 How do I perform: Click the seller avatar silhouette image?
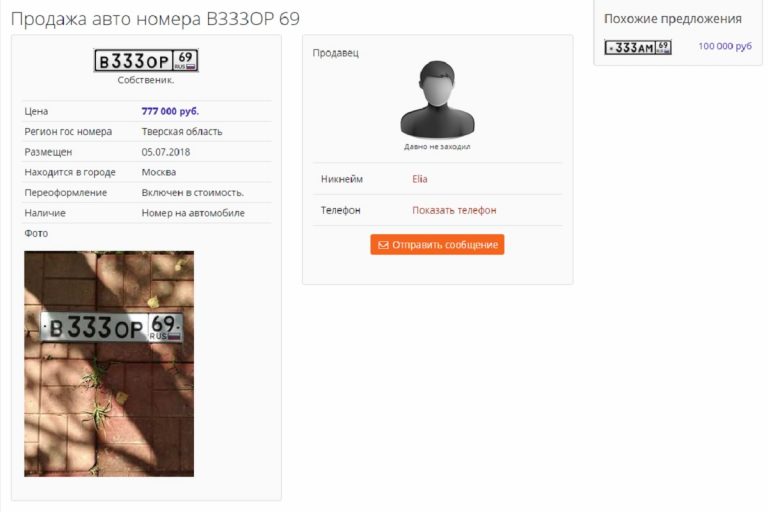pos(437,99)
